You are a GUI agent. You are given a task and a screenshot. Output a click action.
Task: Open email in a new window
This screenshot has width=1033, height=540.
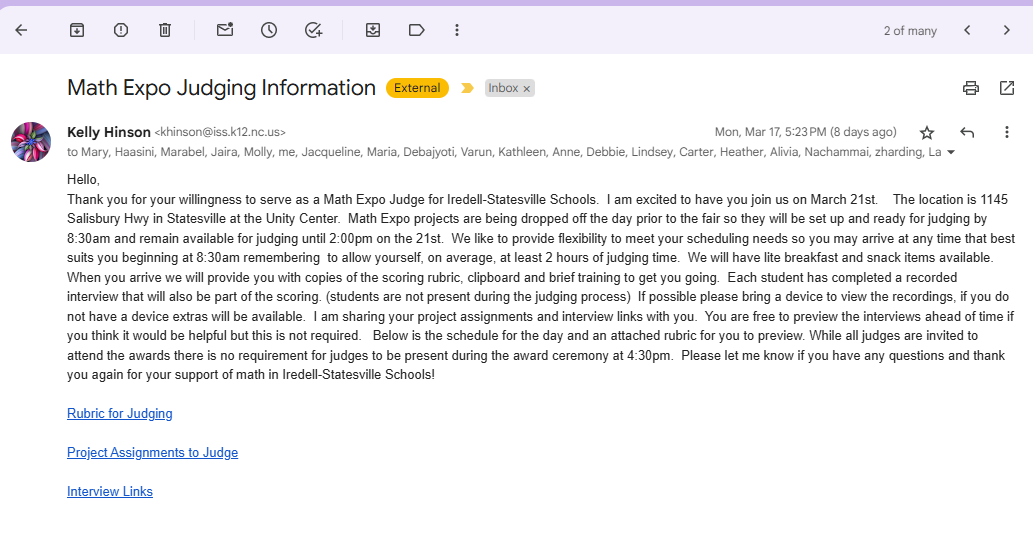coord(1007,88)
